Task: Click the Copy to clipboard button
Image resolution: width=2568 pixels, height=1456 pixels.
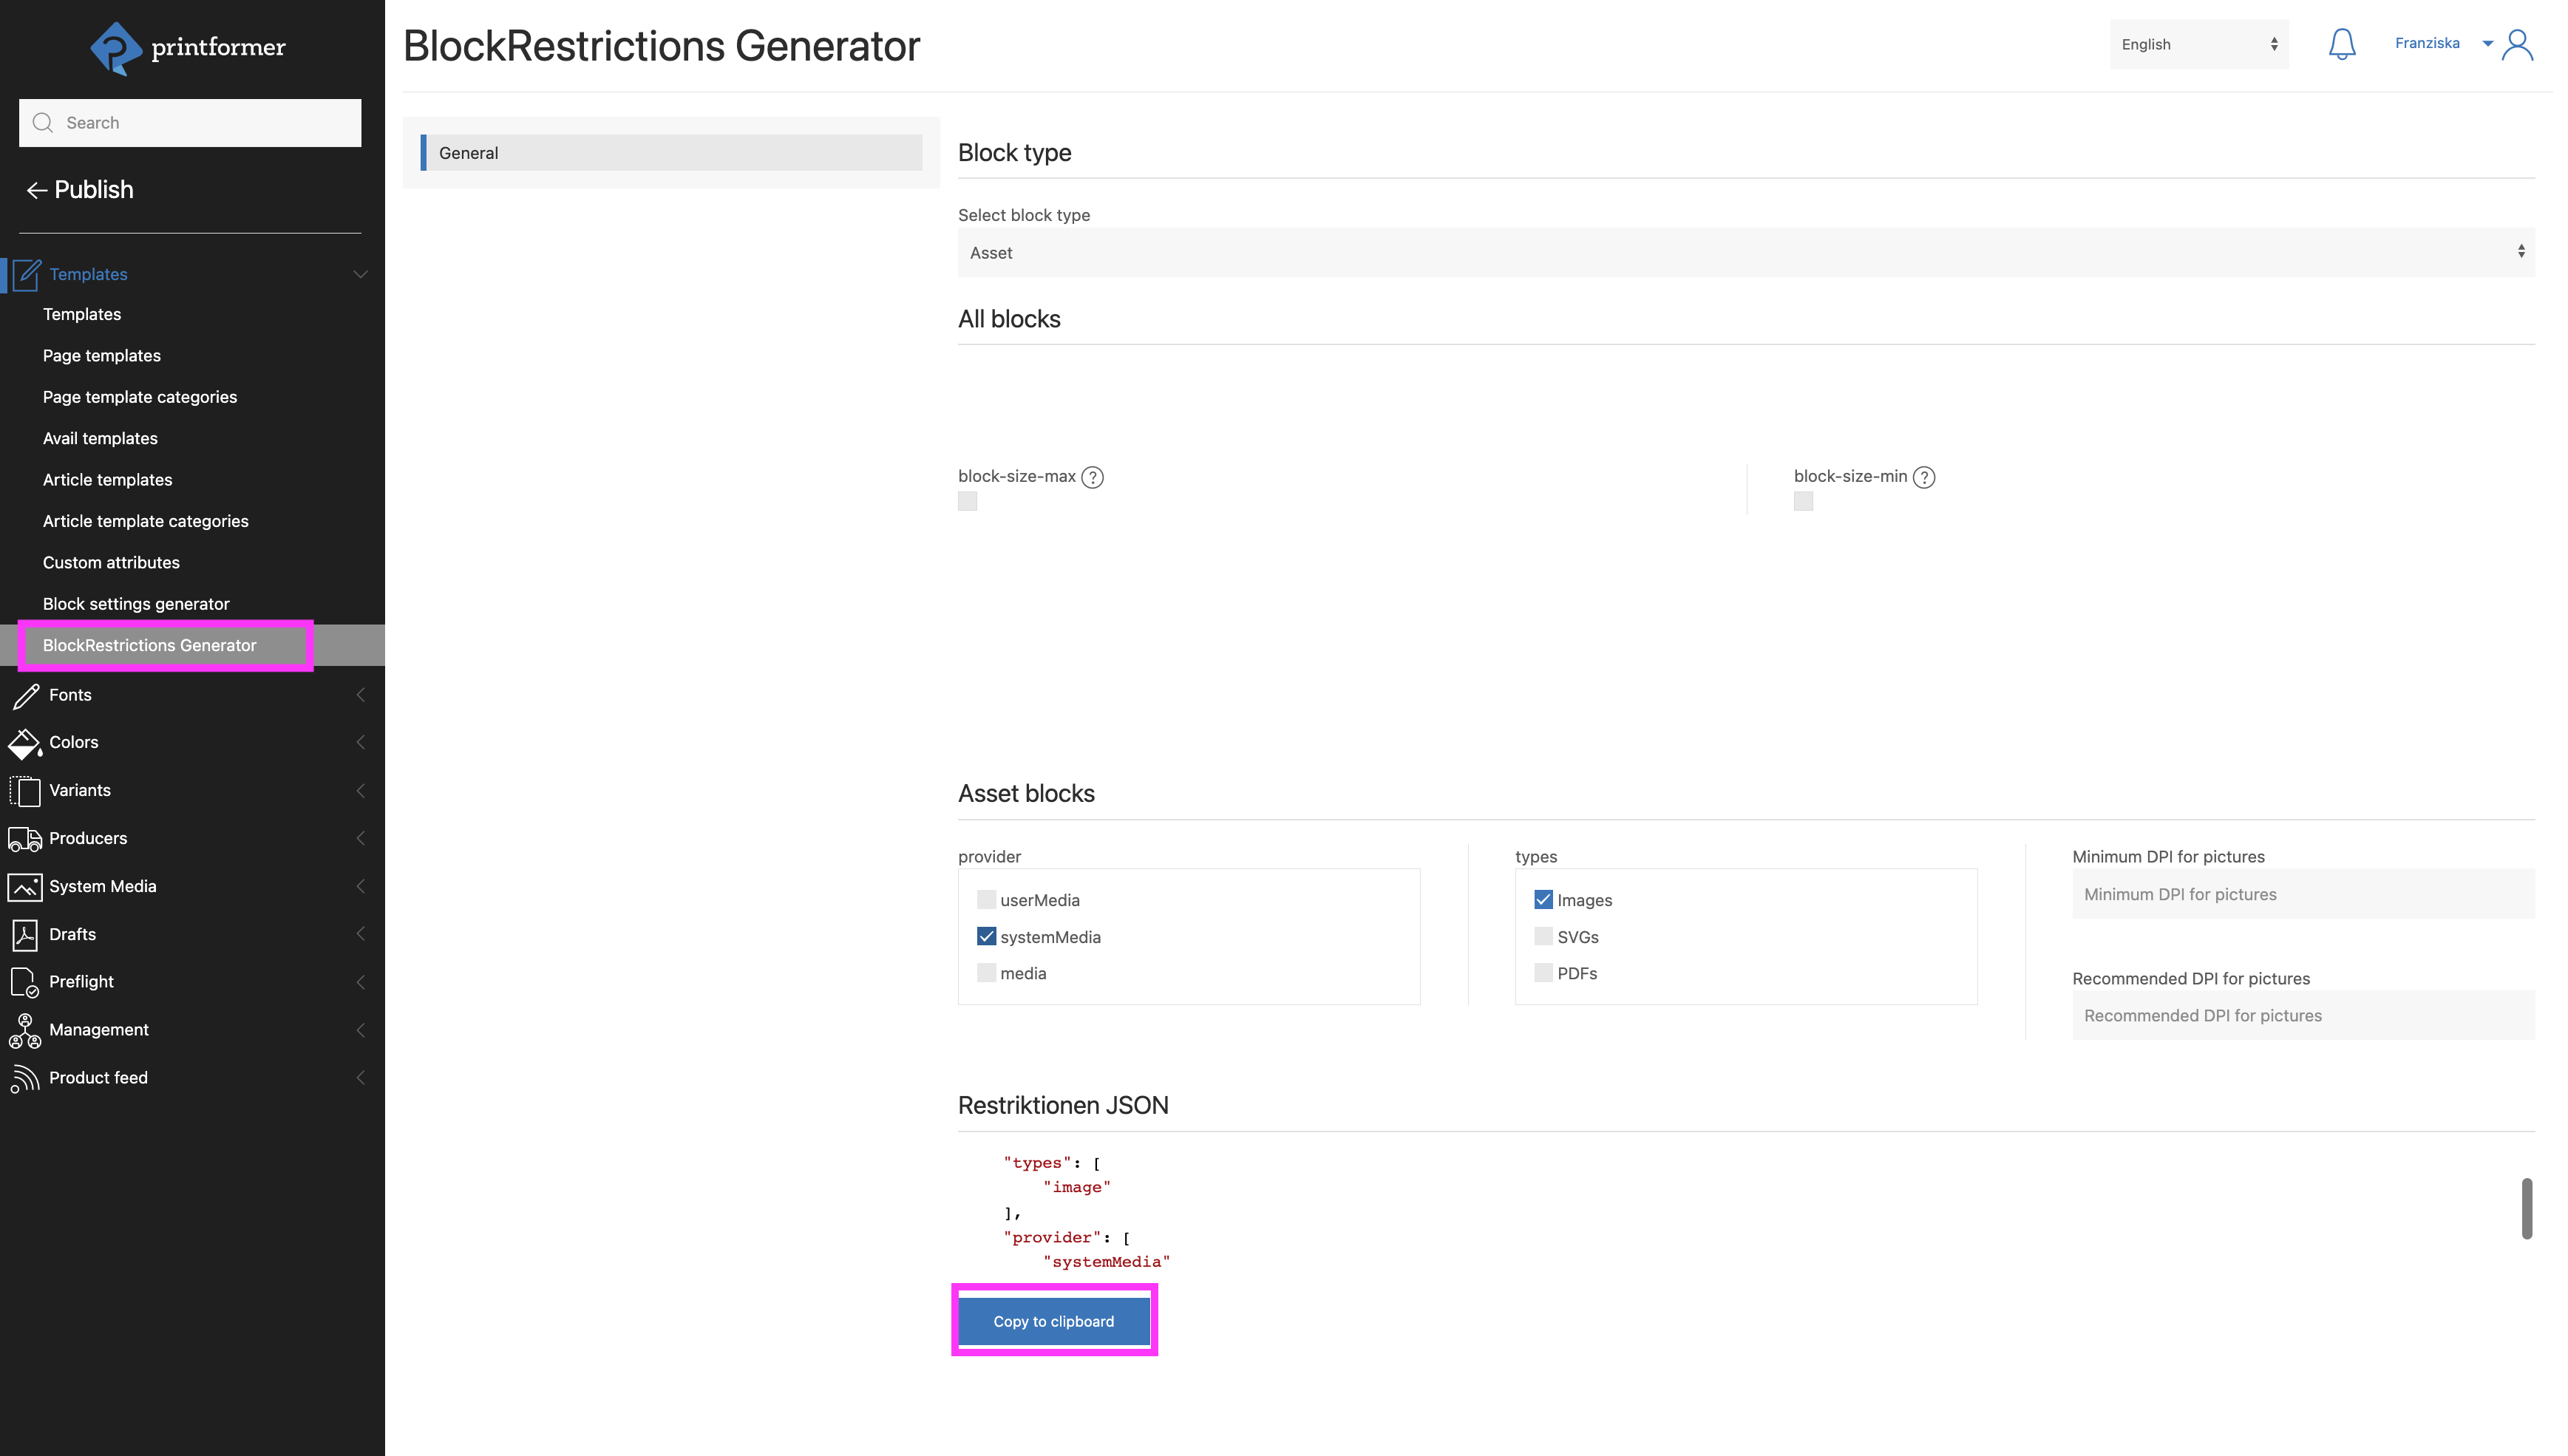Action: point(1053,1320)
